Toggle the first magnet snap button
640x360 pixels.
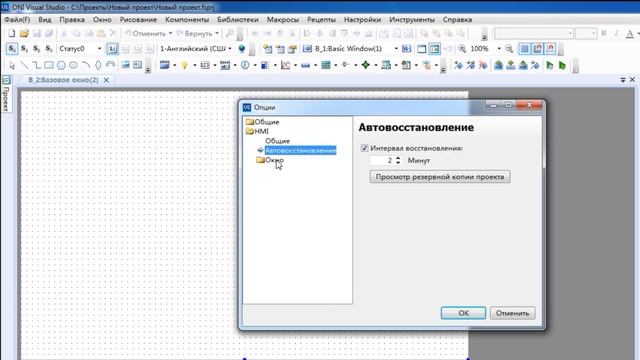click(x=538, y=49)
